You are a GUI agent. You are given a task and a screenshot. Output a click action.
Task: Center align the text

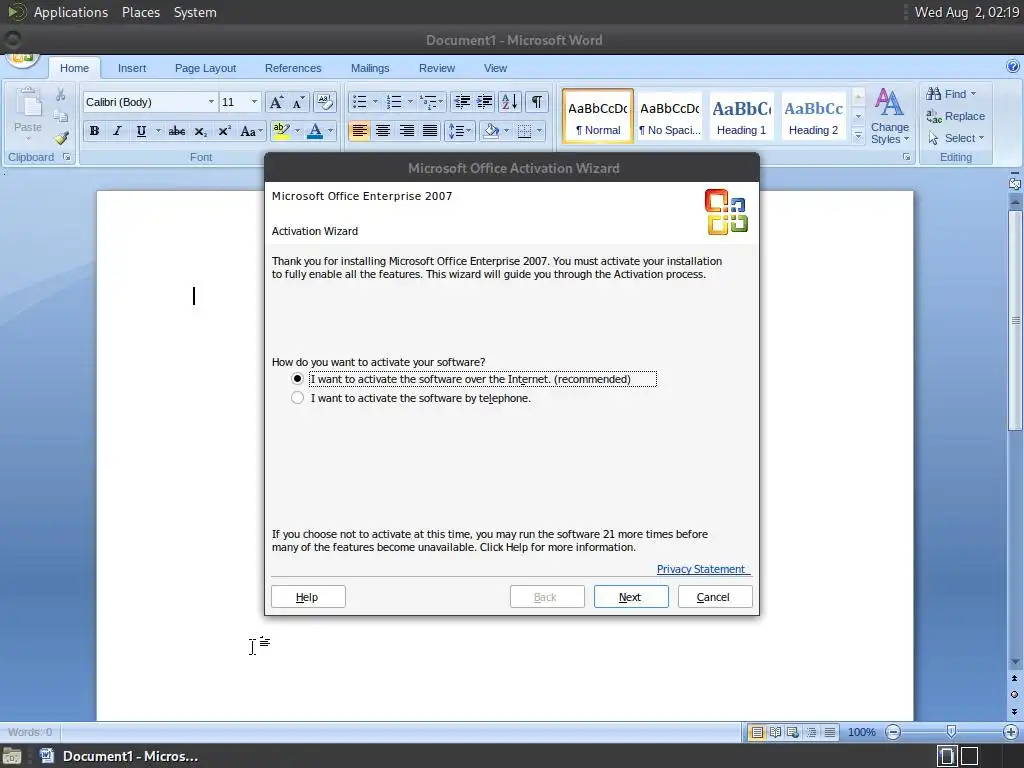383,131
